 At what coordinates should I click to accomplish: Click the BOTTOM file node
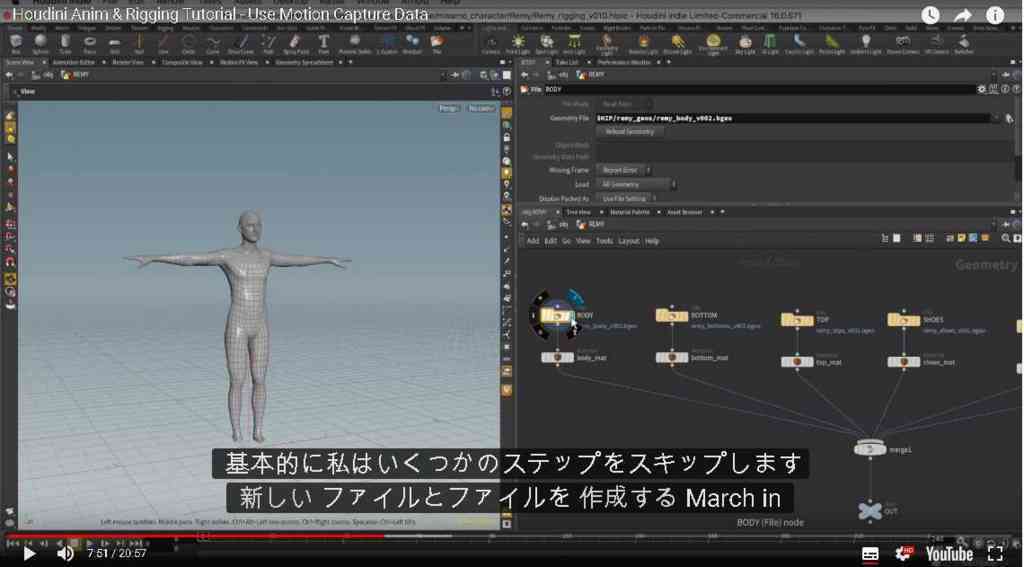(x=672, y=316)
